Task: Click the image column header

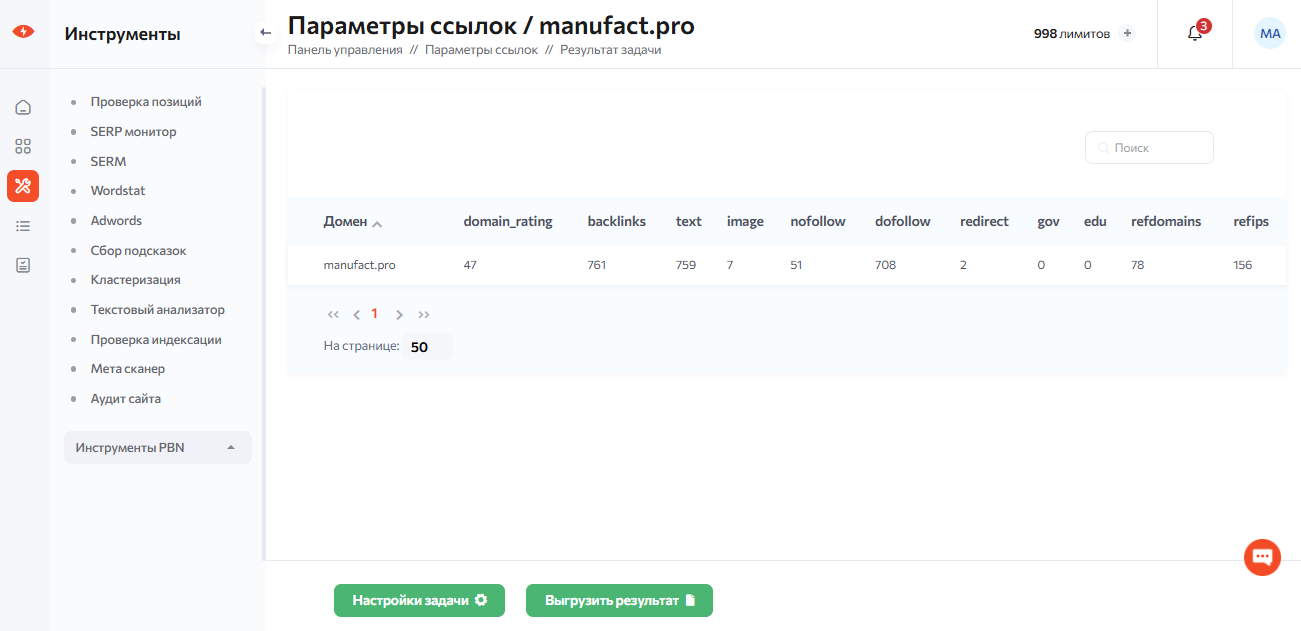Action: tap(745, 221)
